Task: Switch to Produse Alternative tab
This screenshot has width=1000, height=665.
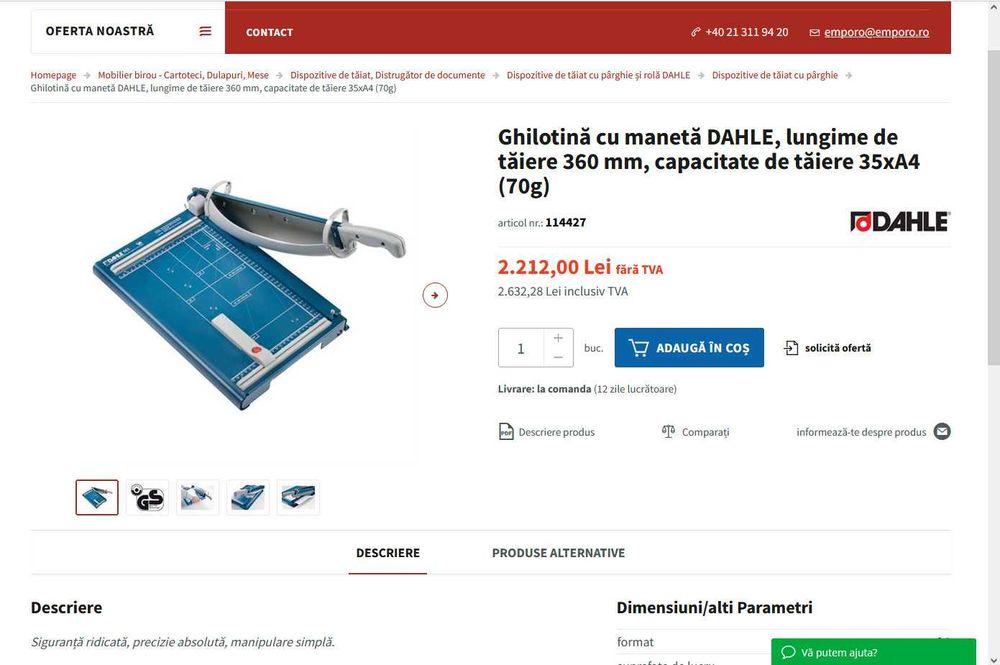Action: 558,553
